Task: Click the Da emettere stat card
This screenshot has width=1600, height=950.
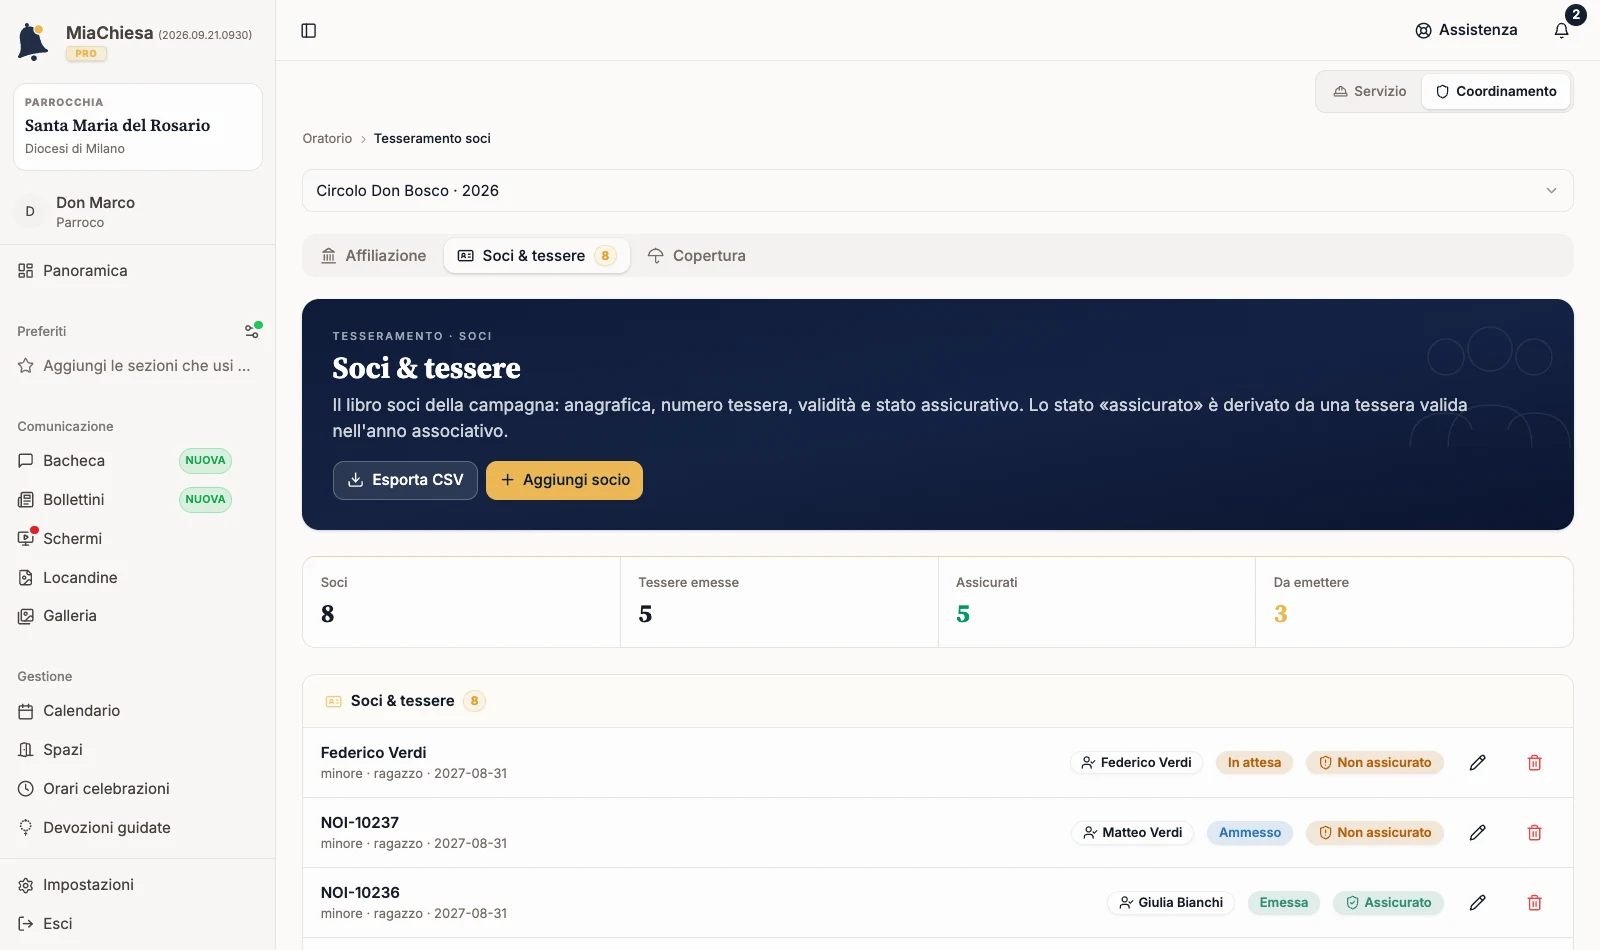Action: 1414,602
